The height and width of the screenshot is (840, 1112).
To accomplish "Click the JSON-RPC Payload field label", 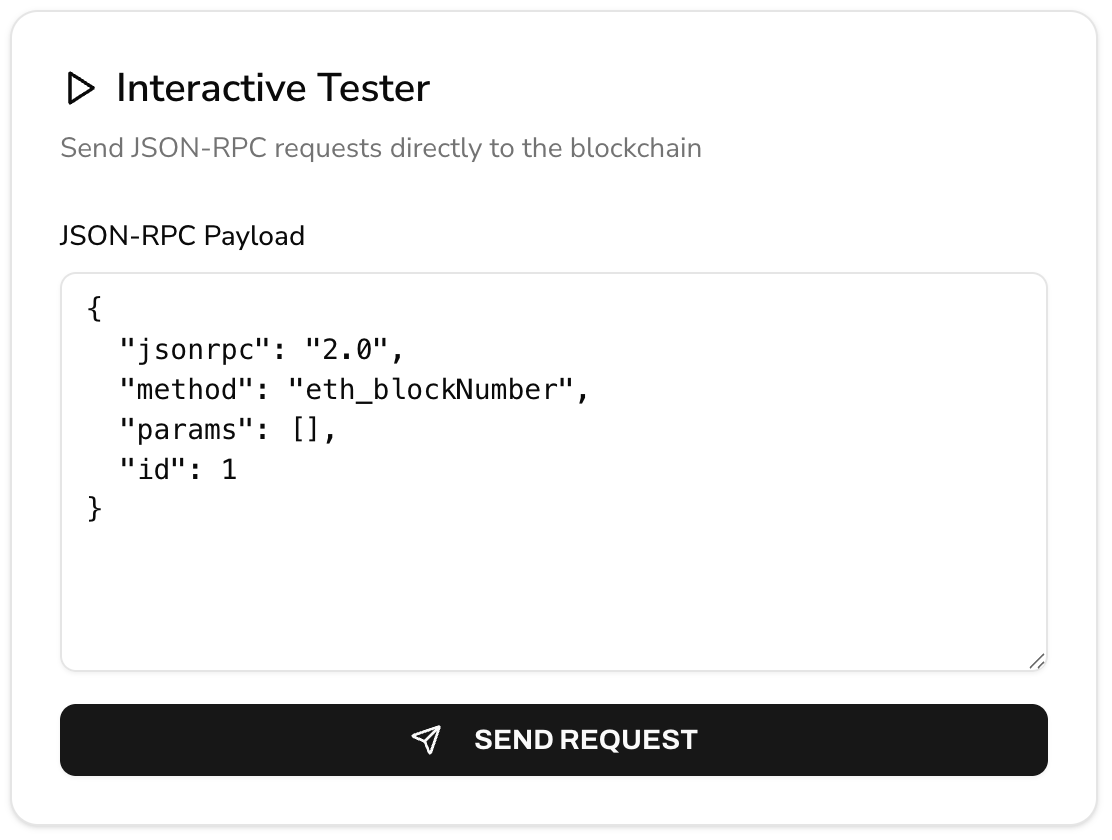I will pos(183,236).
